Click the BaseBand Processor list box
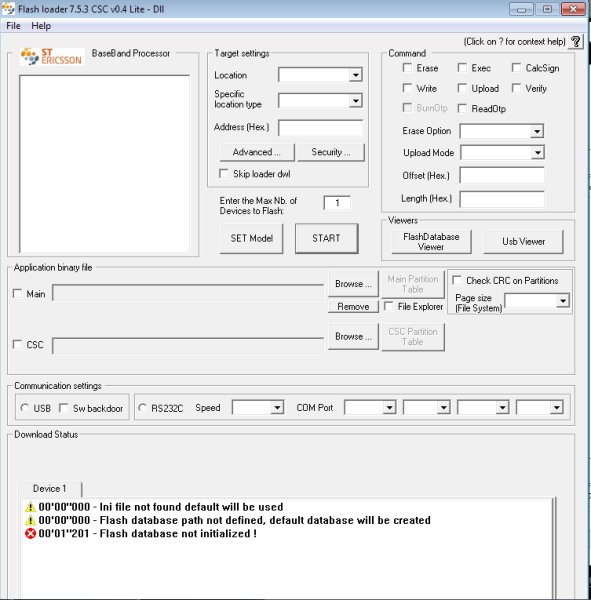Screen dimensions: 591x600 click(x=104, y=163)
